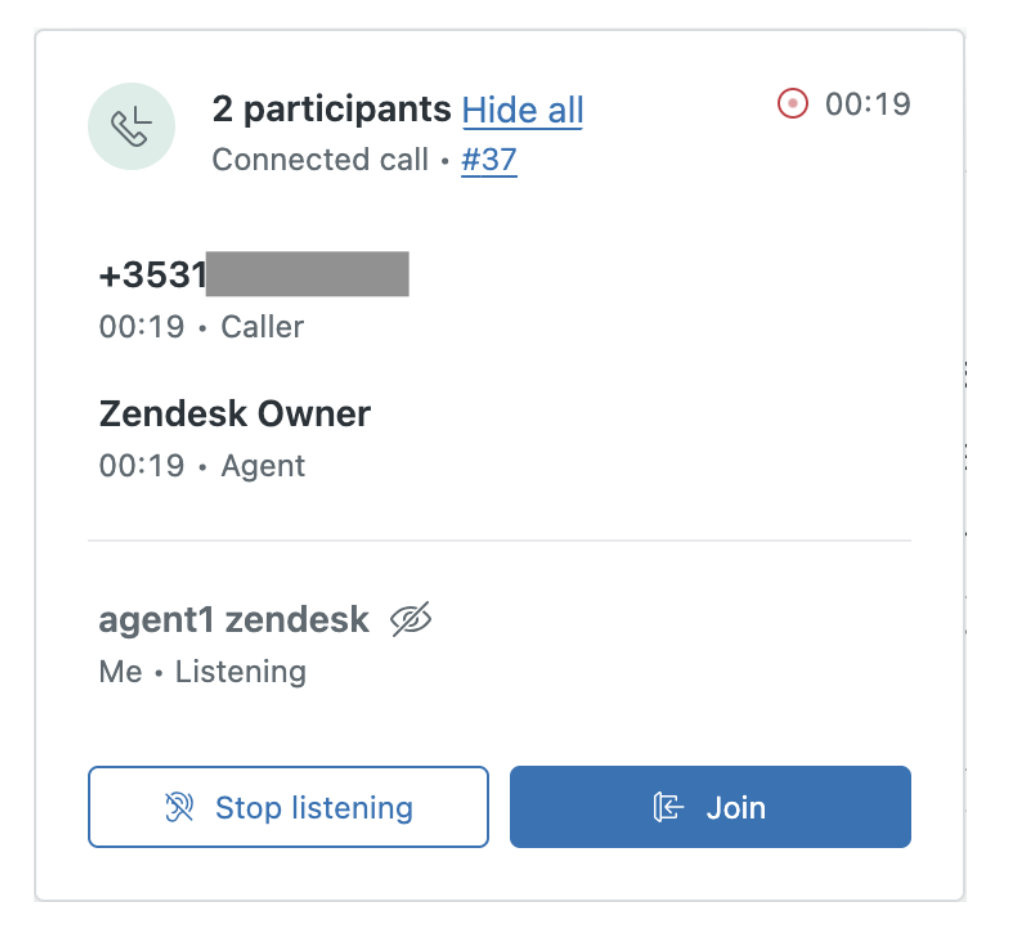Image resolution: width=1020 pixels, height=928 pixels.
Task: Click the grey redacted number block
Action: point(308,274)
